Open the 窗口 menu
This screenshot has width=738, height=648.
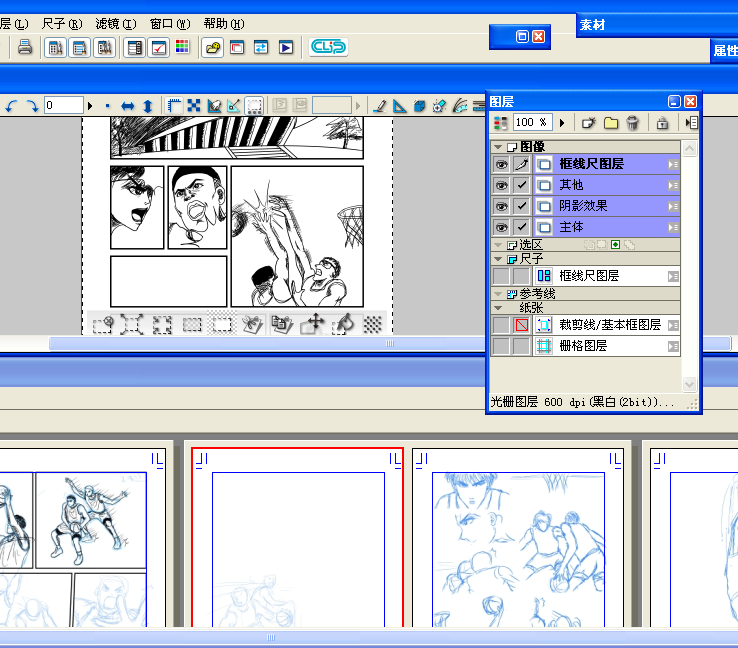(170, 24)
